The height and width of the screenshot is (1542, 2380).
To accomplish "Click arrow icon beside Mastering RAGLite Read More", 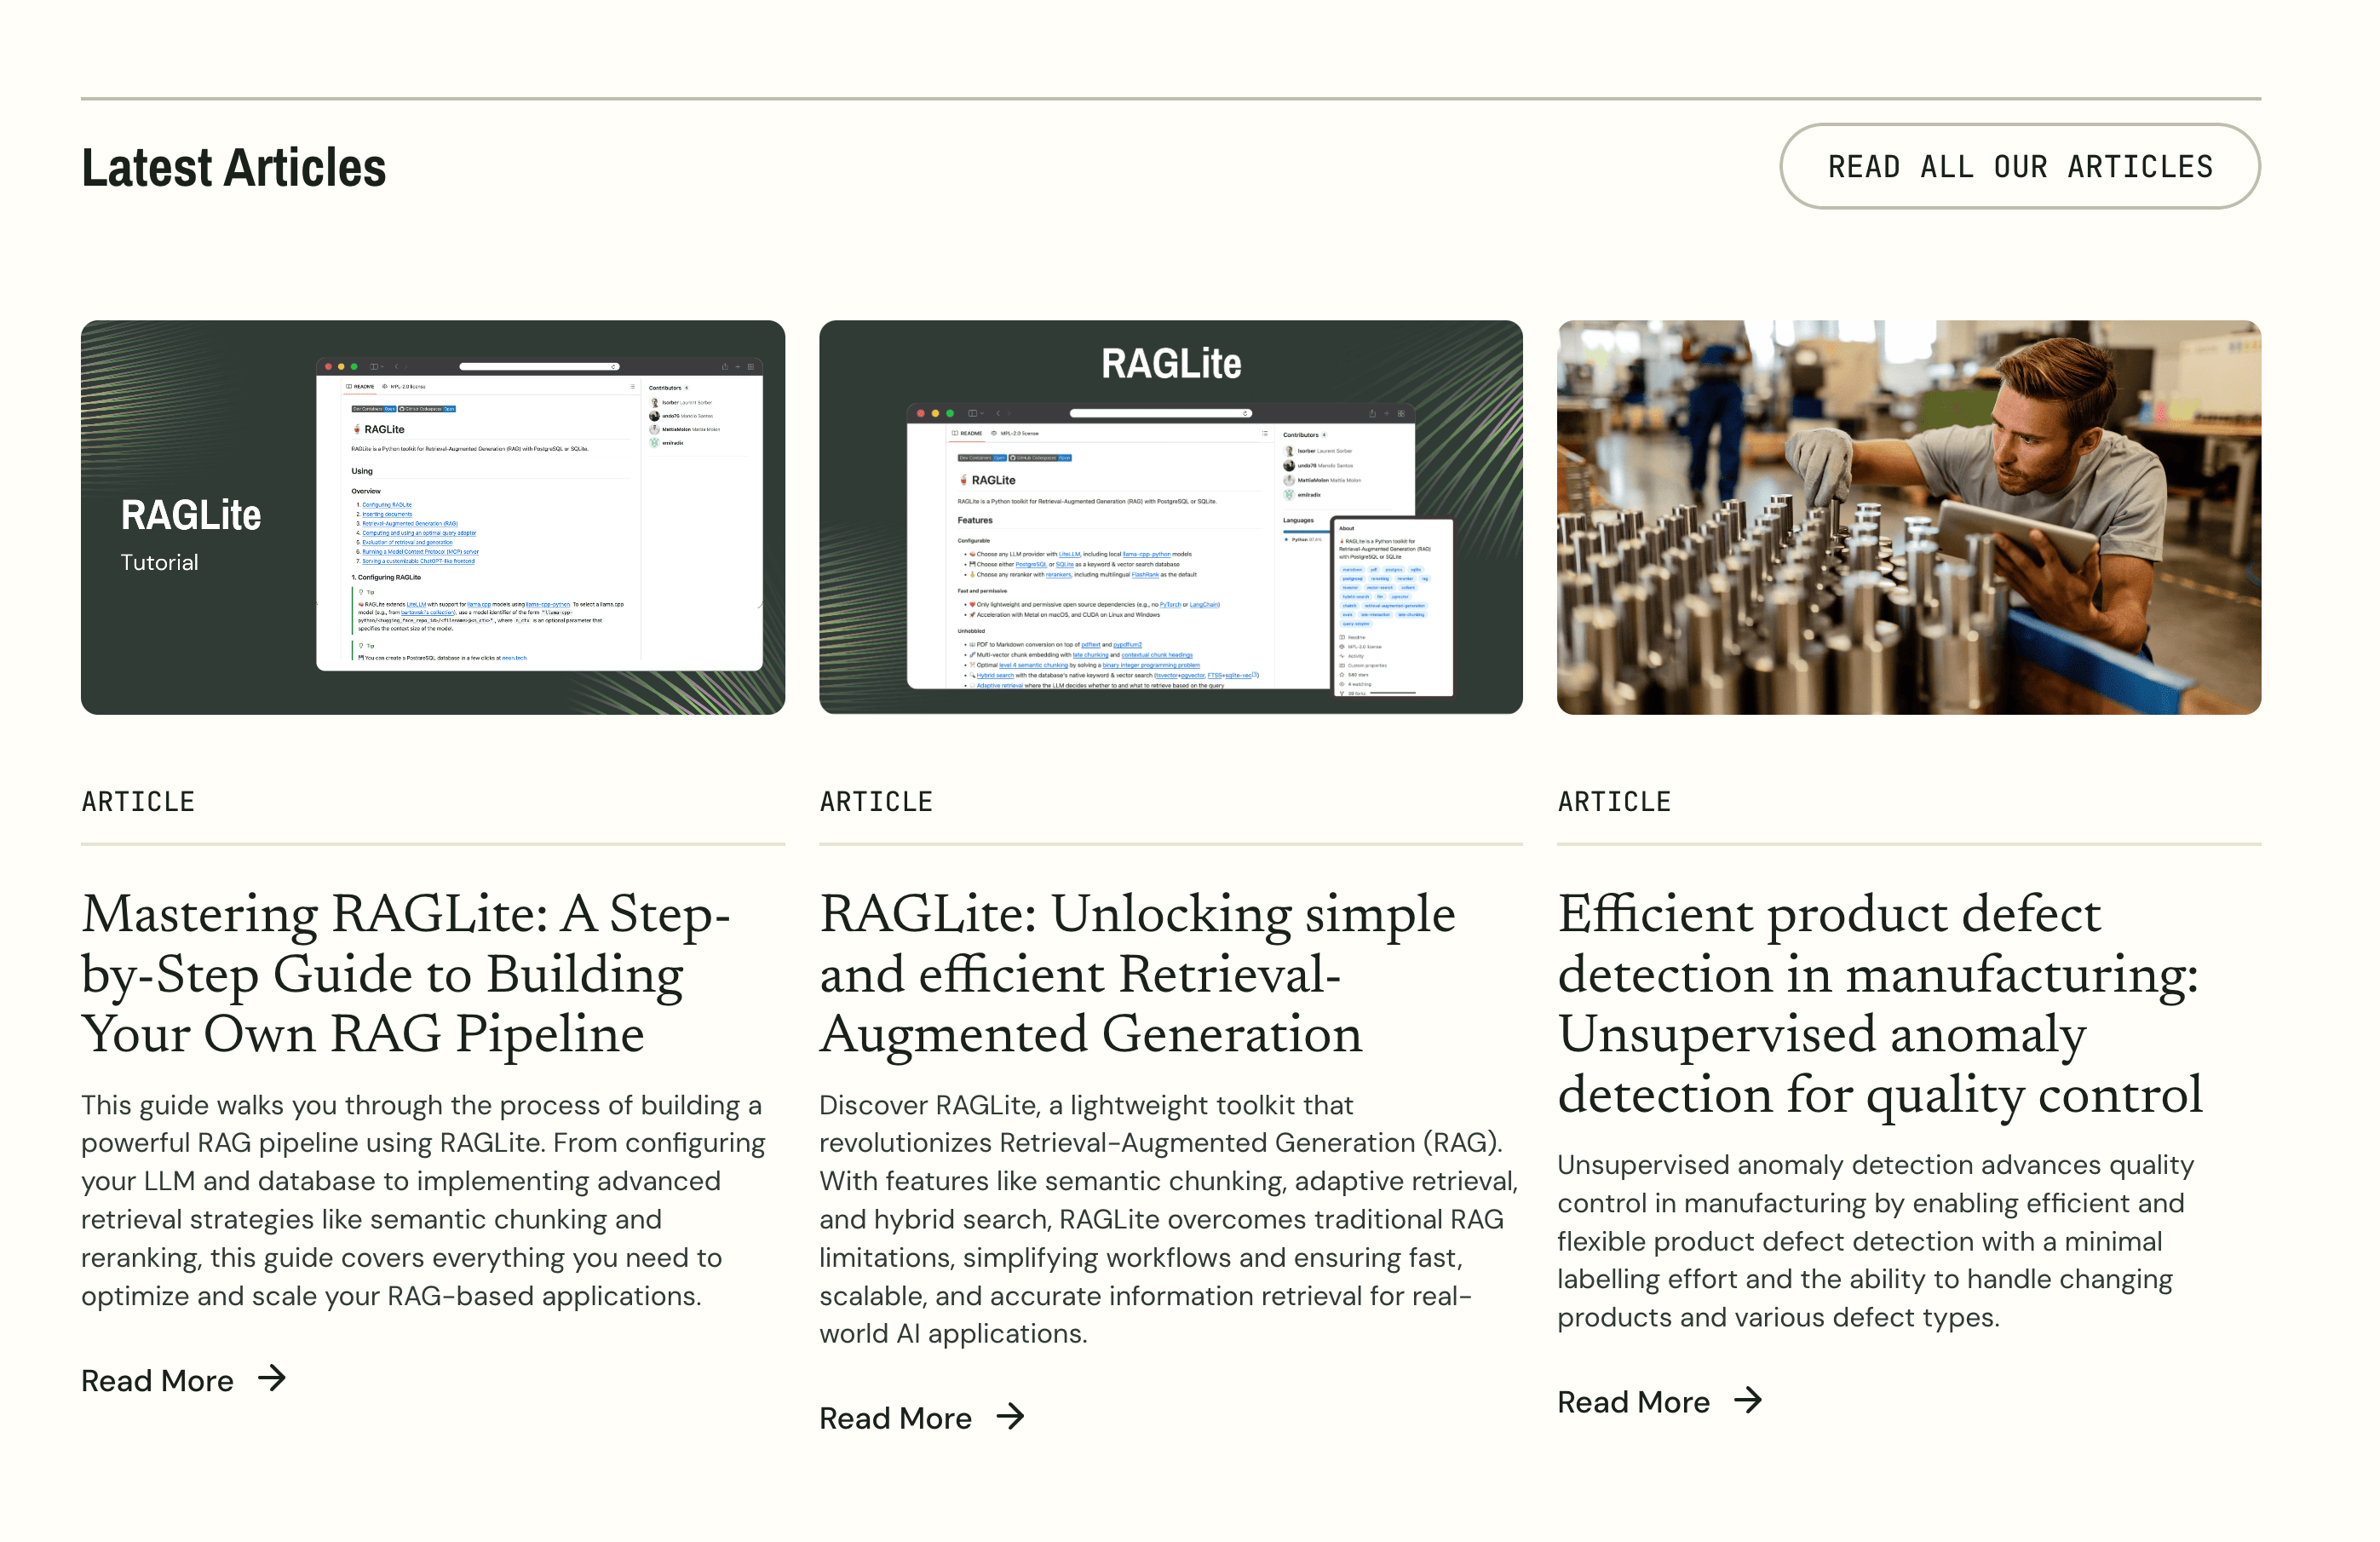I will pos(272,1379).
